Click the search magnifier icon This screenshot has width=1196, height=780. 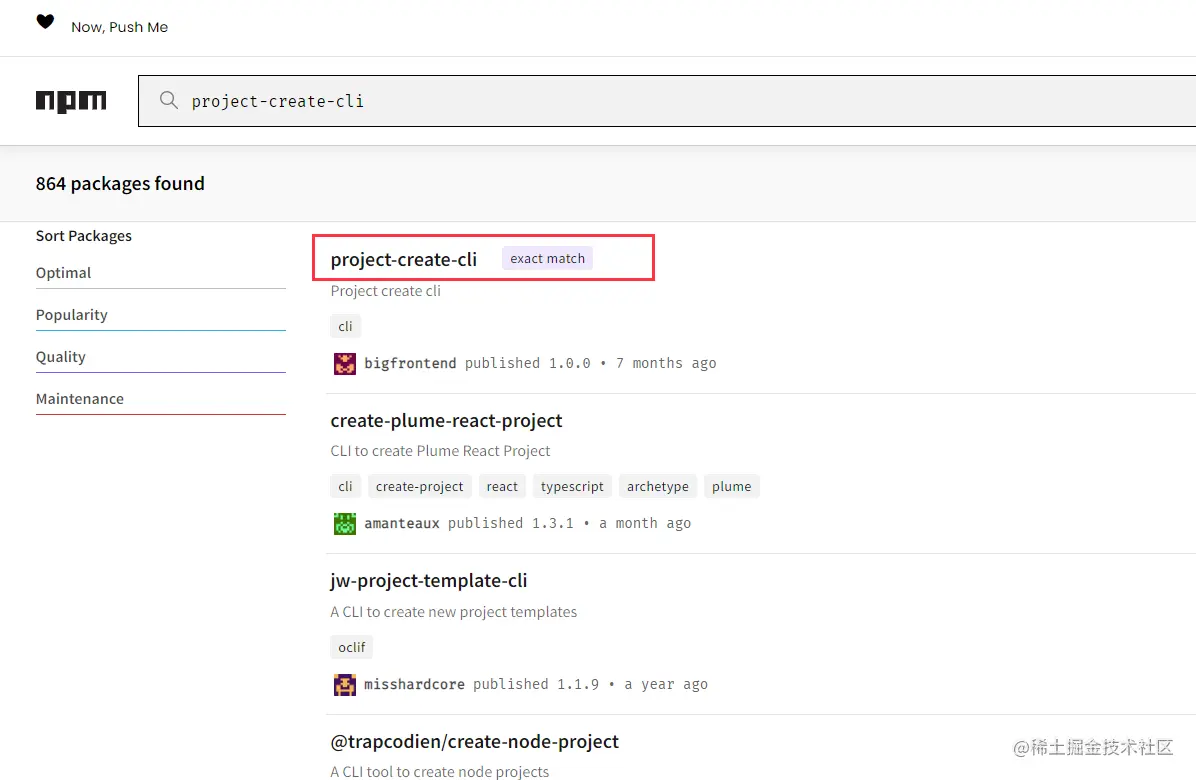[169, 100]
